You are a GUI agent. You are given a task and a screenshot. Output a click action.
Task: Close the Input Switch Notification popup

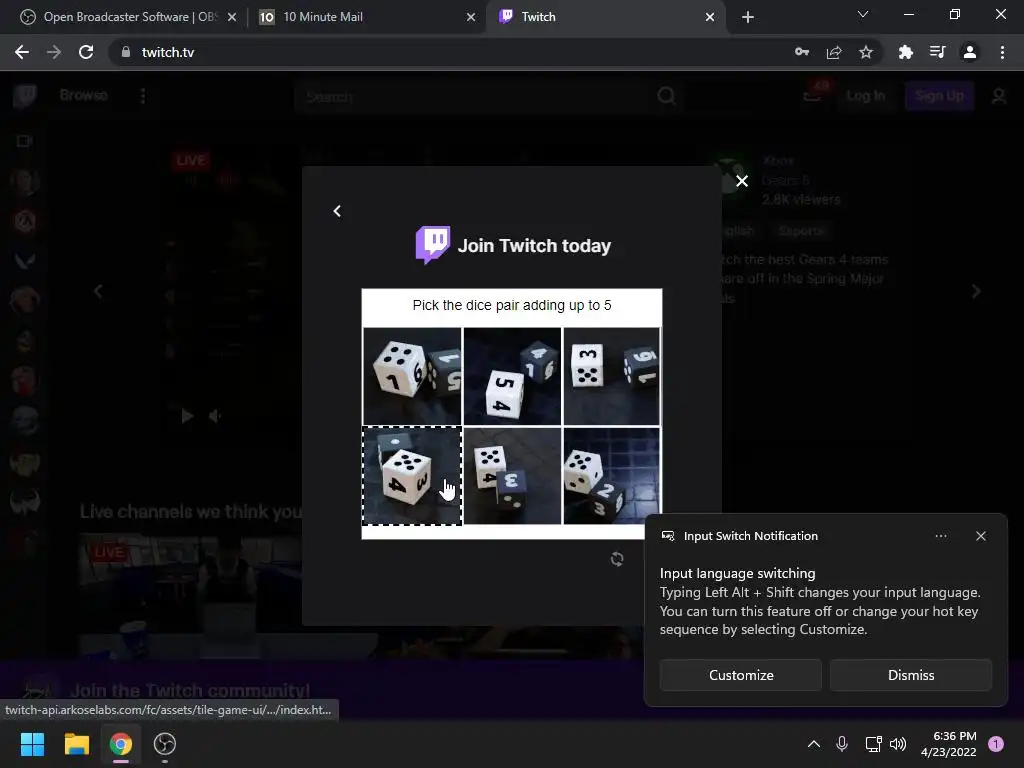[980, 536]
